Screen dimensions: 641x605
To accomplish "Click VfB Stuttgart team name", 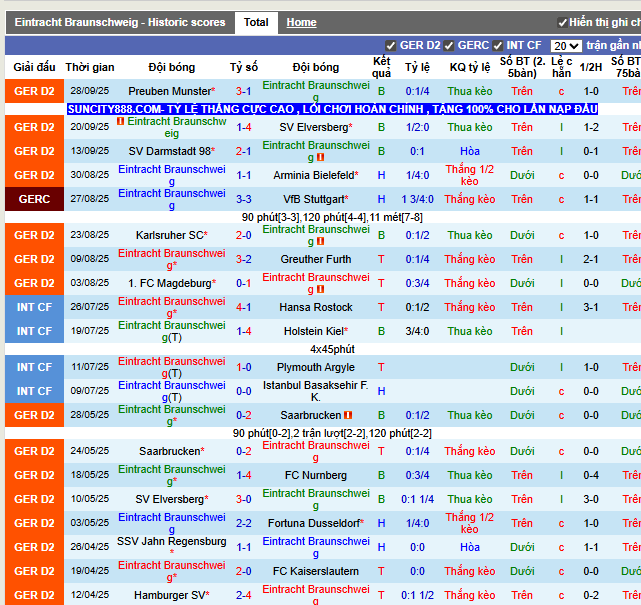I will pyautogui.click(x=316, y=199).
